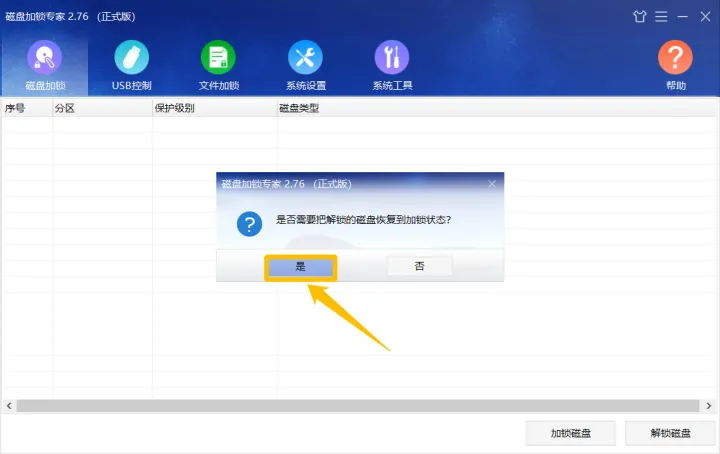
Task: Open the hamburger menu in title bar
Action: point(661,17)
